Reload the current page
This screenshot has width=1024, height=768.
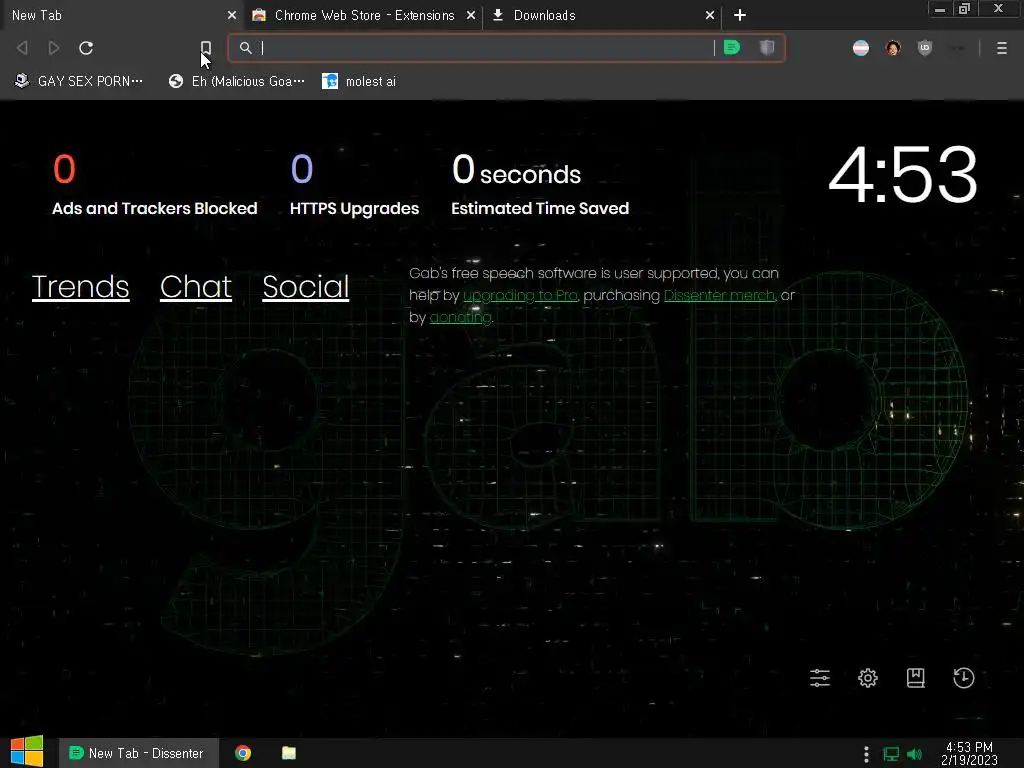(86, 48)
